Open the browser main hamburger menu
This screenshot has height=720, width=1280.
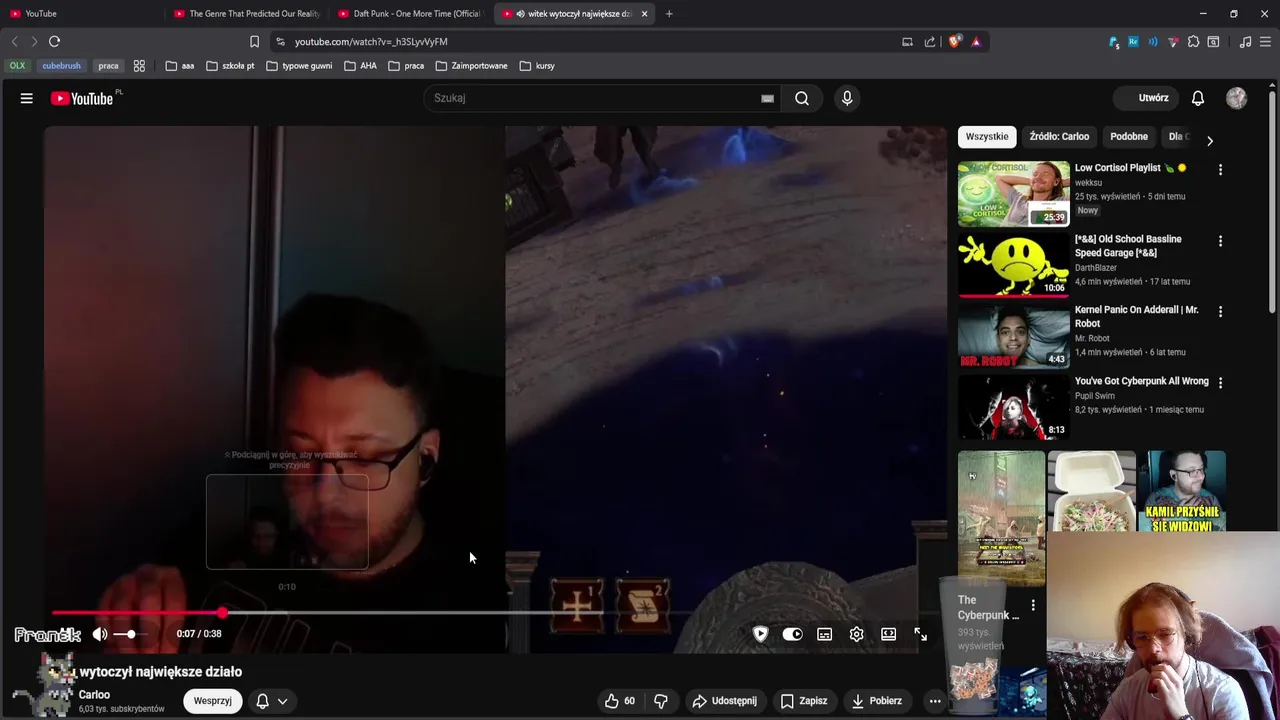pos(1265,41)
